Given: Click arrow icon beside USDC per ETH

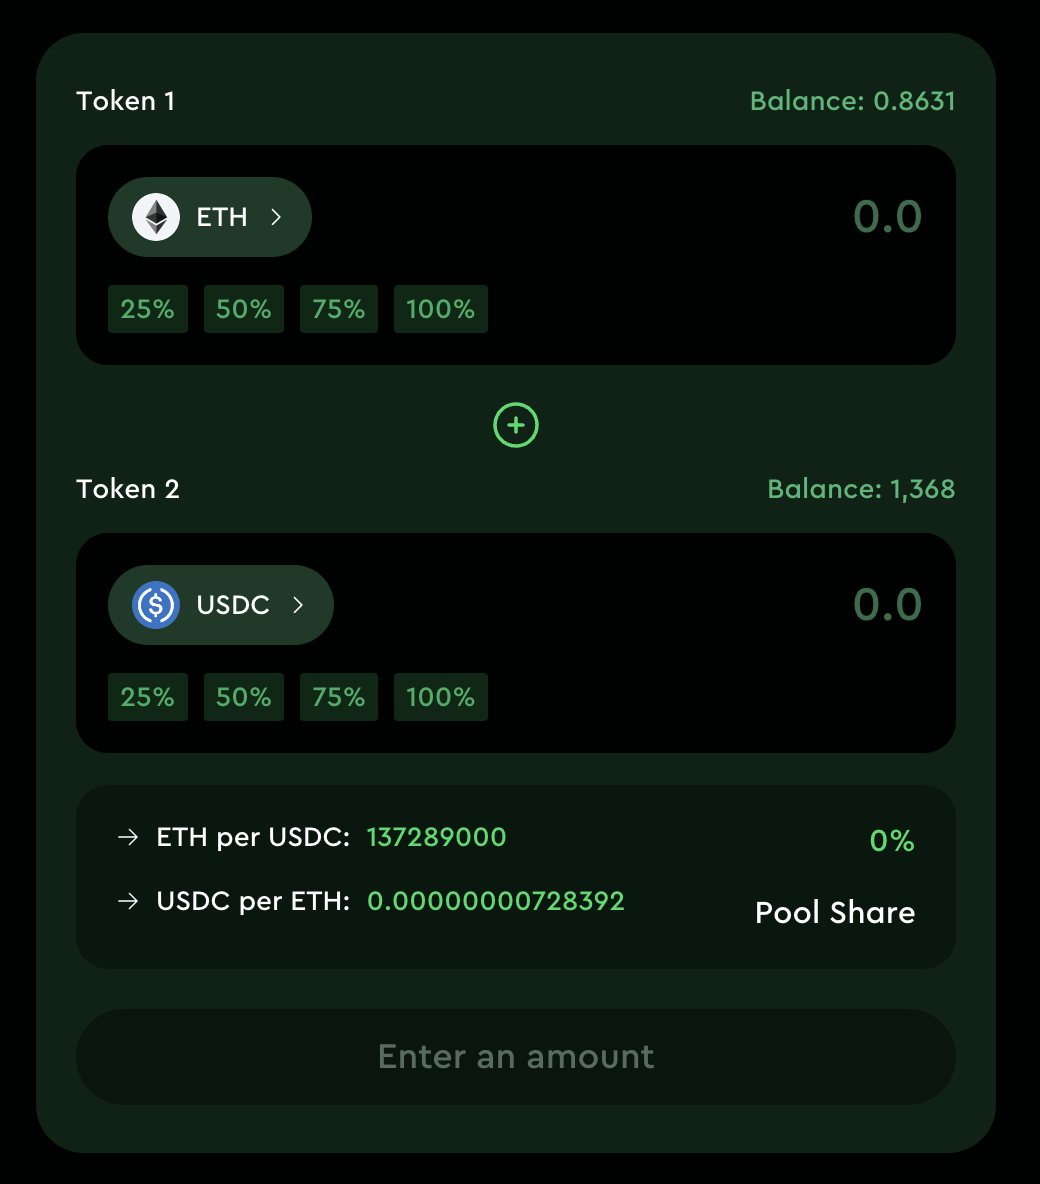Looking at the screenshot, I should [x=128, y=902].
